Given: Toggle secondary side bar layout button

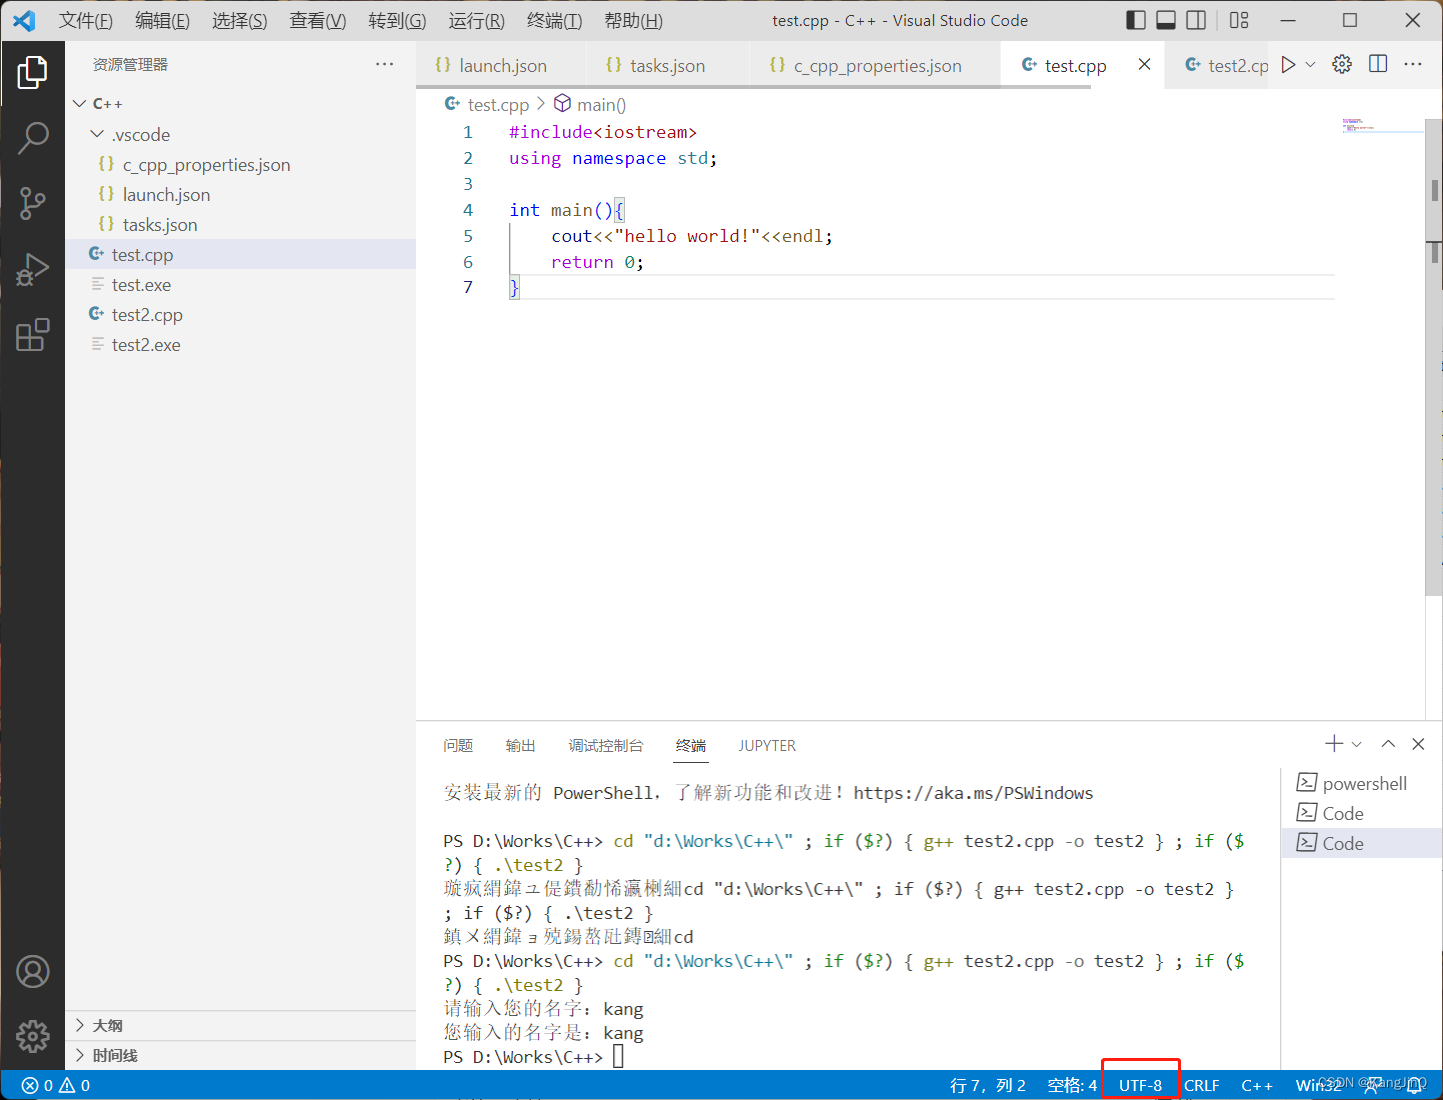Looking at the screenshot, I should coord(1196,20).
